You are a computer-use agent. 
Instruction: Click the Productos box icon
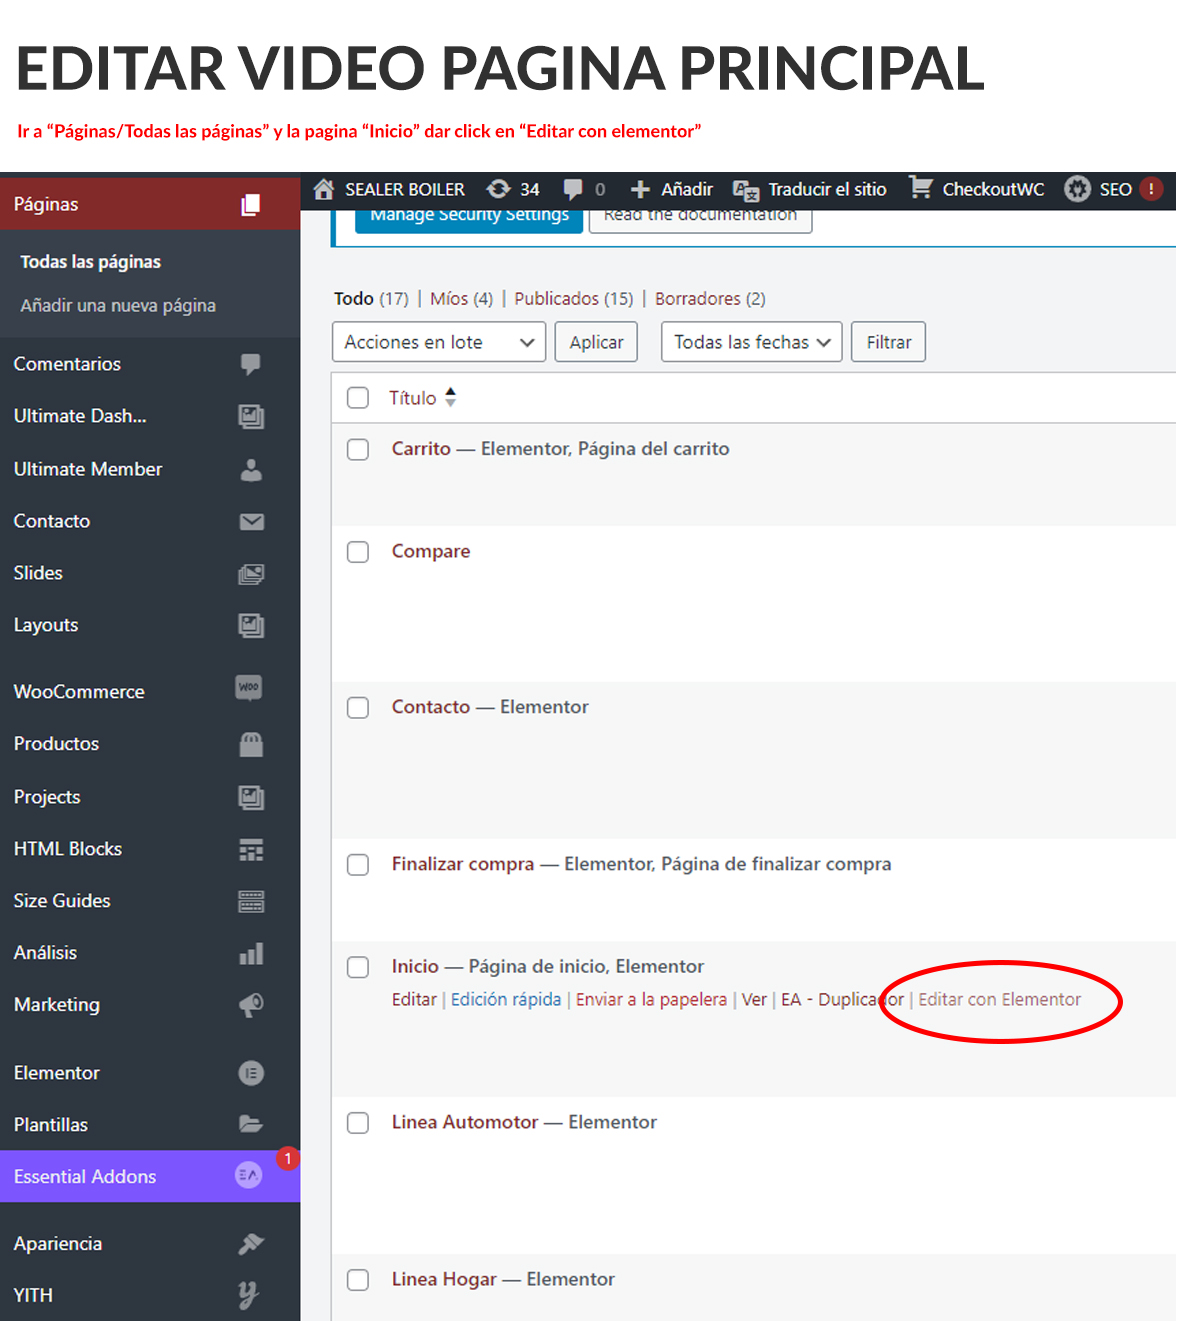251,744
